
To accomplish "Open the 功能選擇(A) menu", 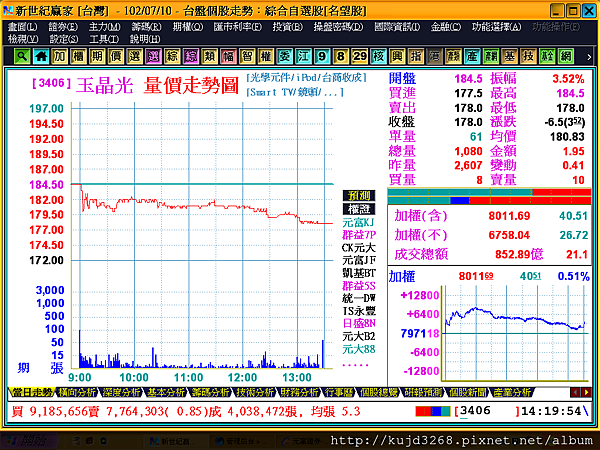I will (496, 27).
